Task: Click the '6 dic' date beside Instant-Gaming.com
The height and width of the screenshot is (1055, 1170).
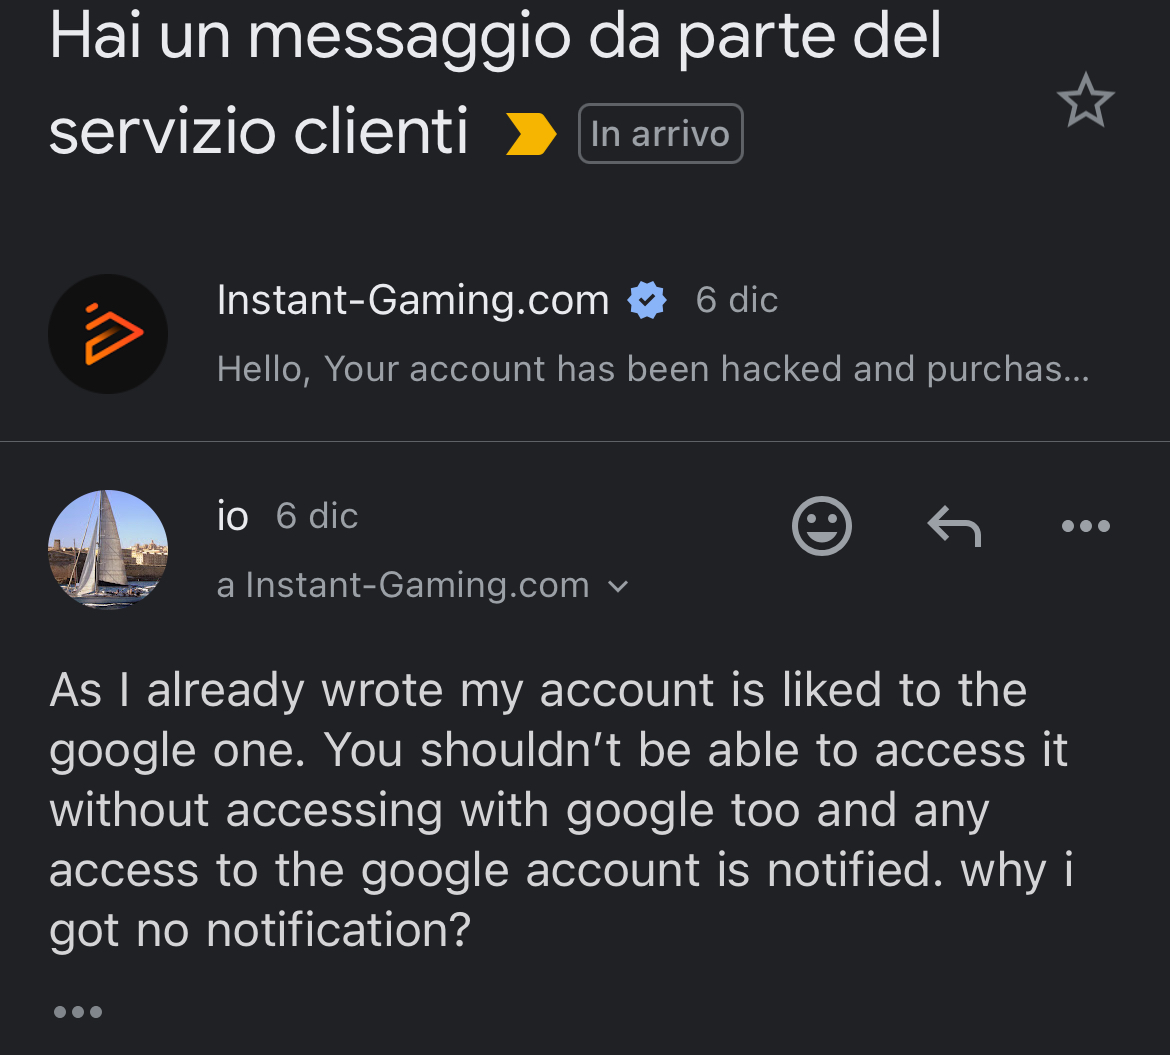Action: 736,300
